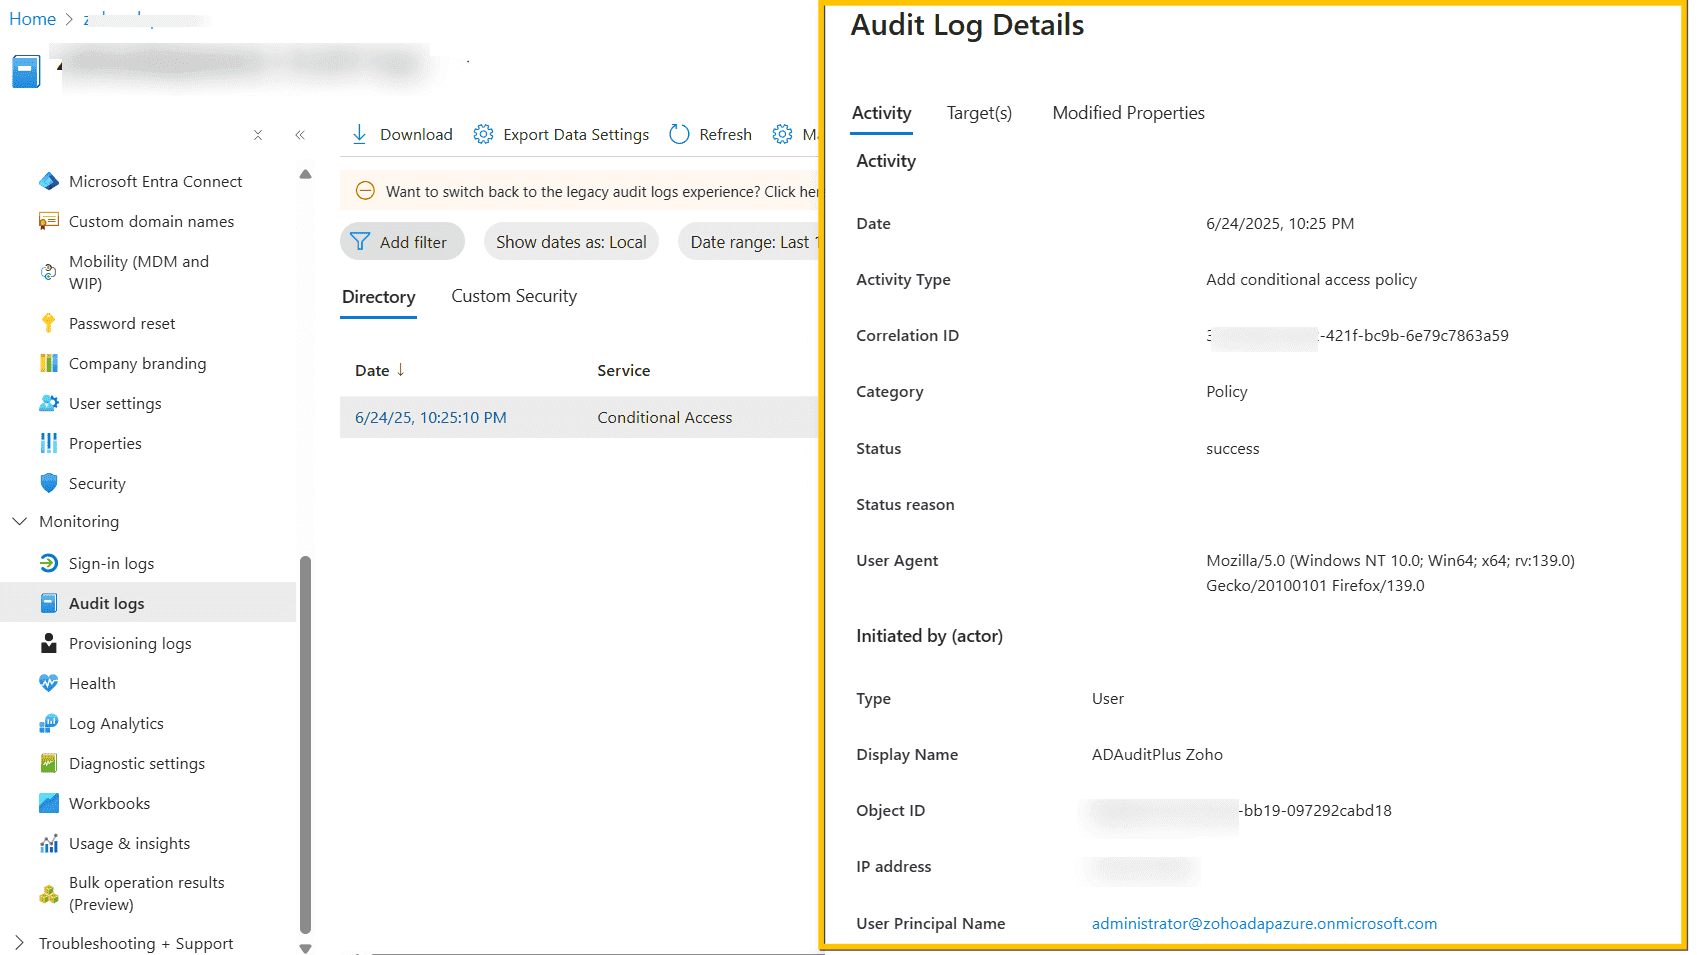Click the Health heart icon
Viewport: 1698px width, 955px height.
pyautogui.click(x=49, y=683)
